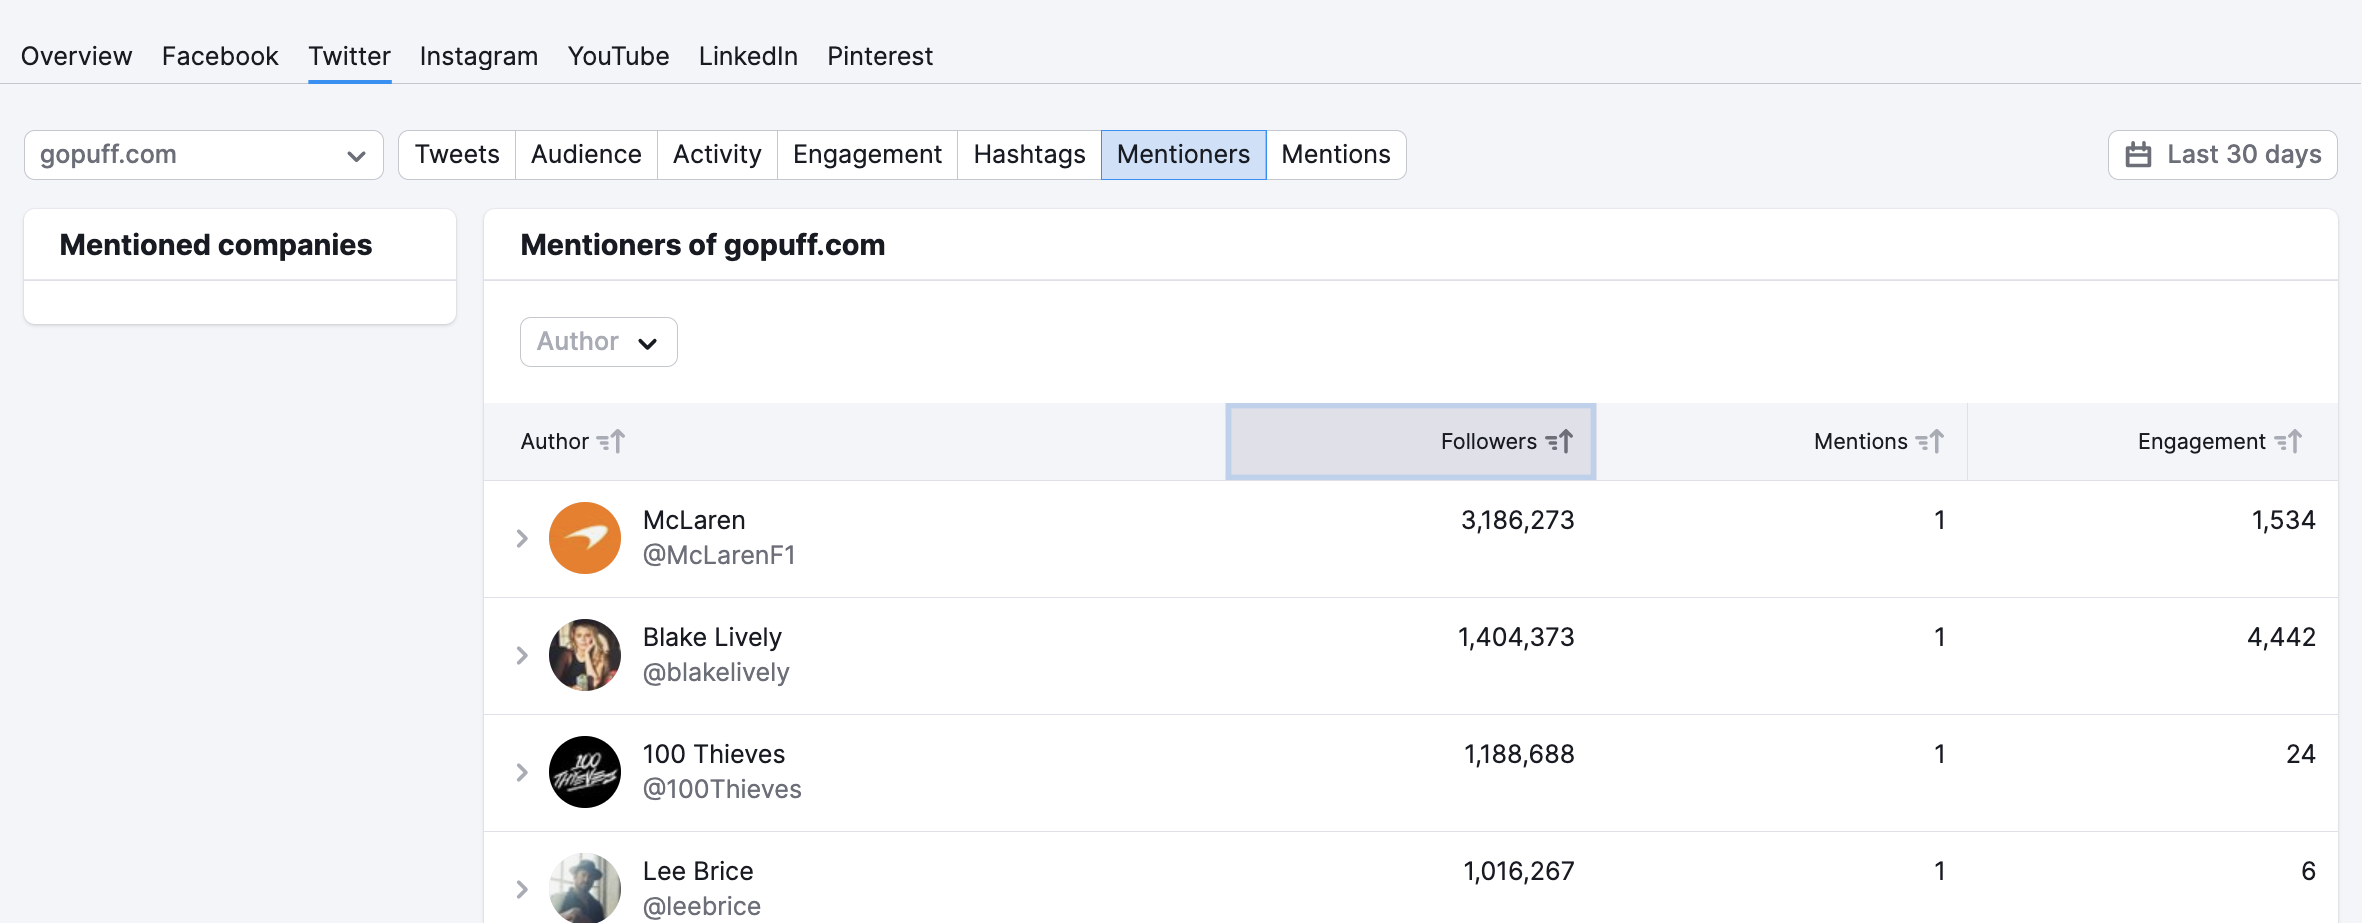Click engagement value 4,442
This screenshot has width=2362, height=923.
[x=2281, y=637]
